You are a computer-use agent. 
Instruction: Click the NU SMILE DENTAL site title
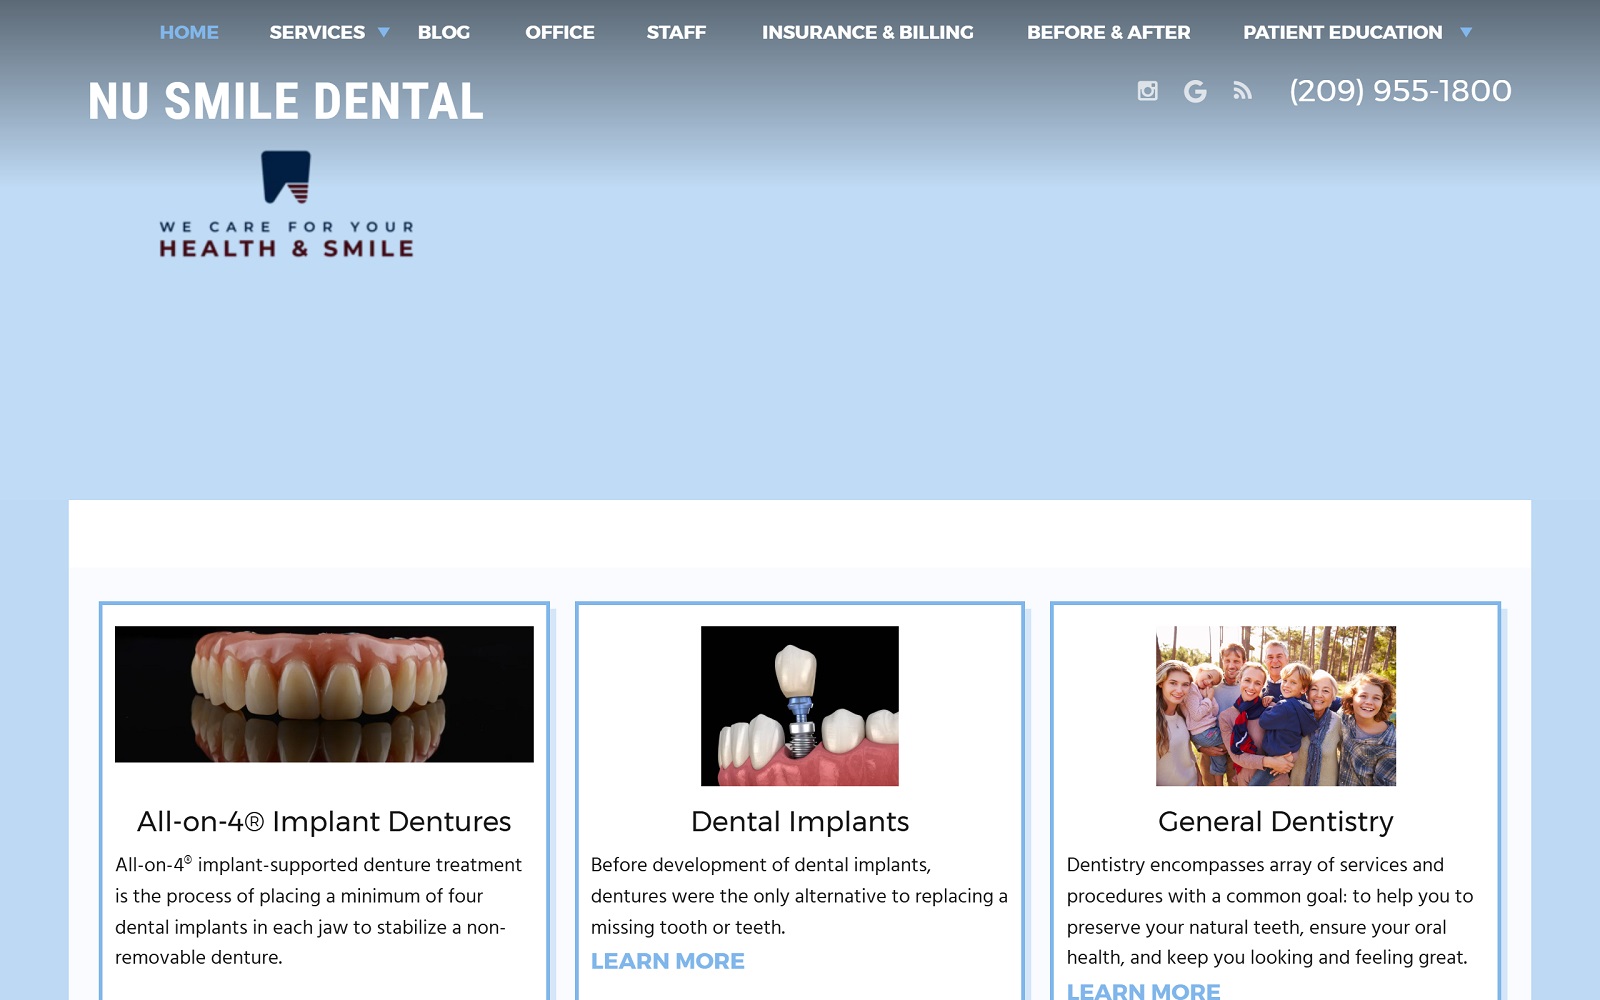click(x=286, y=102)
